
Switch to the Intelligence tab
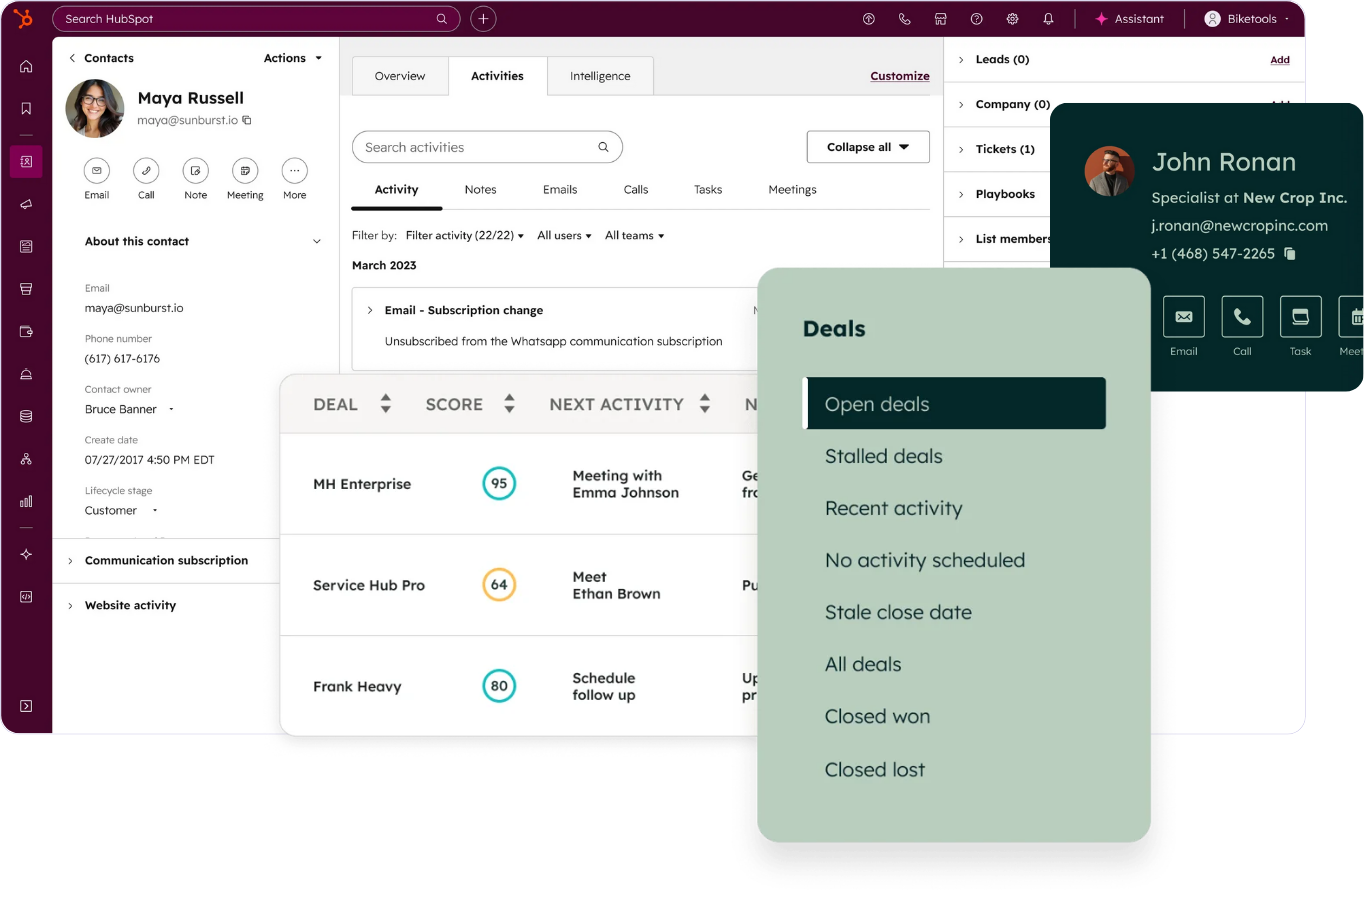tap(600, 76)
